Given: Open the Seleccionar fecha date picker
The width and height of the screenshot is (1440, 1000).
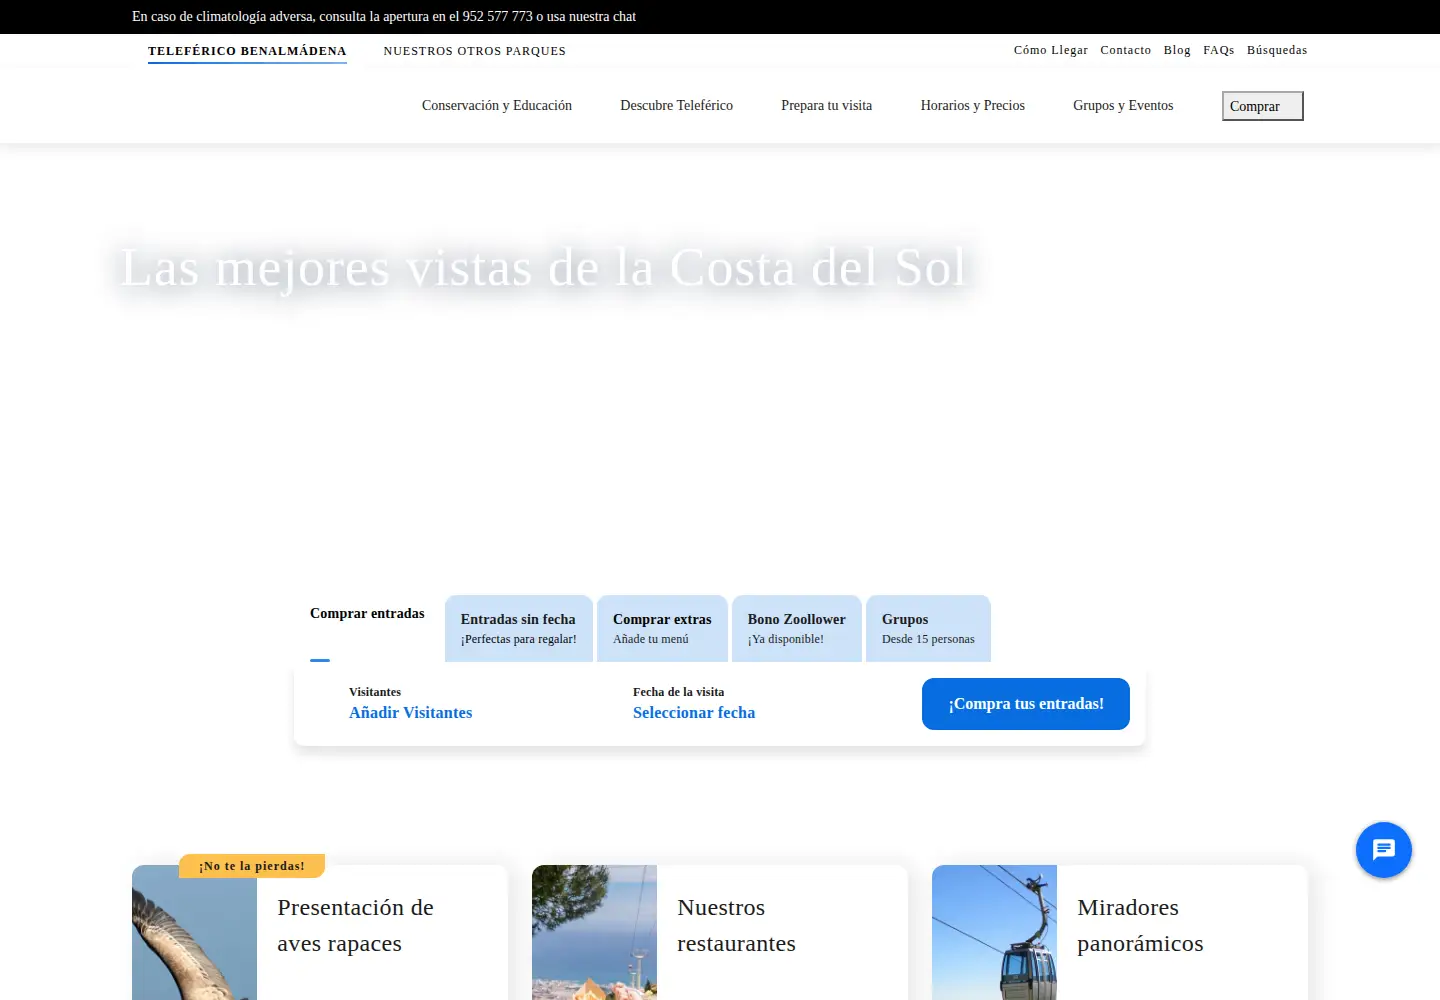Looking at the screenshot, I should pyautogui.click(x=694, y=712).
